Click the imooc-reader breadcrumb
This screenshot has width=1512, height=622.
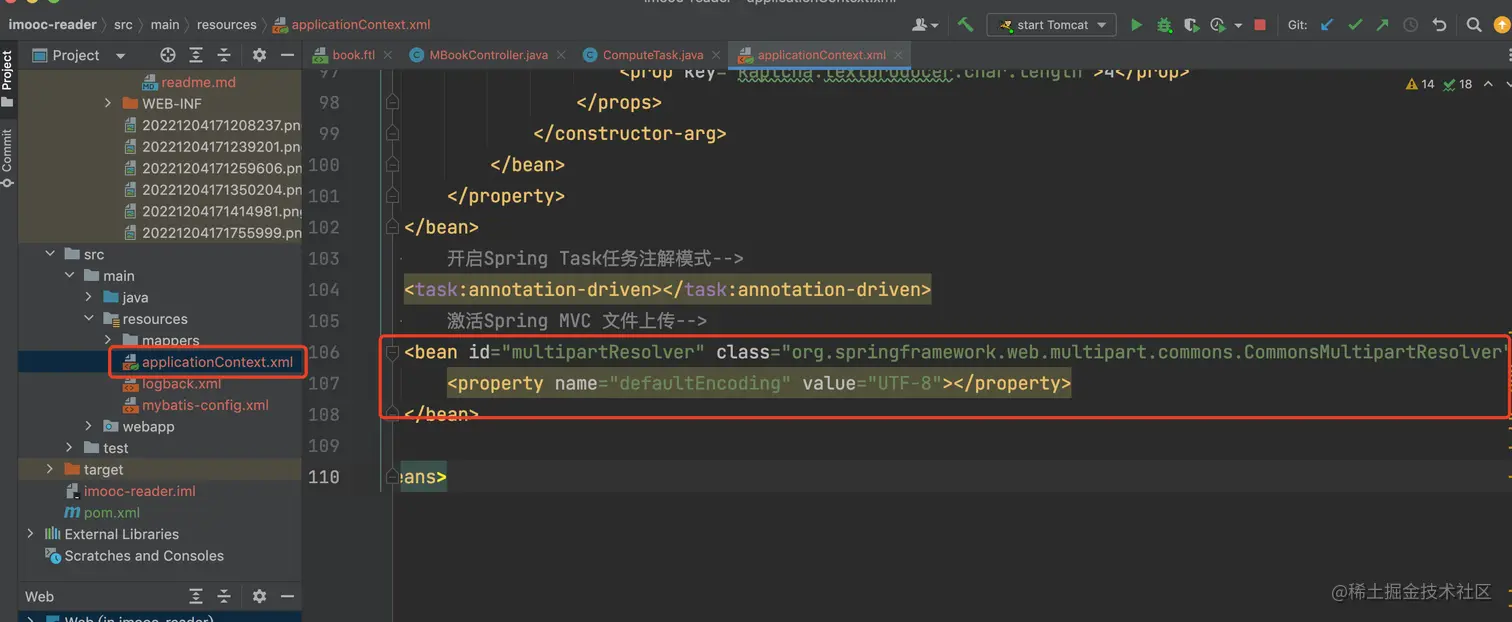[x=53, y=25]
